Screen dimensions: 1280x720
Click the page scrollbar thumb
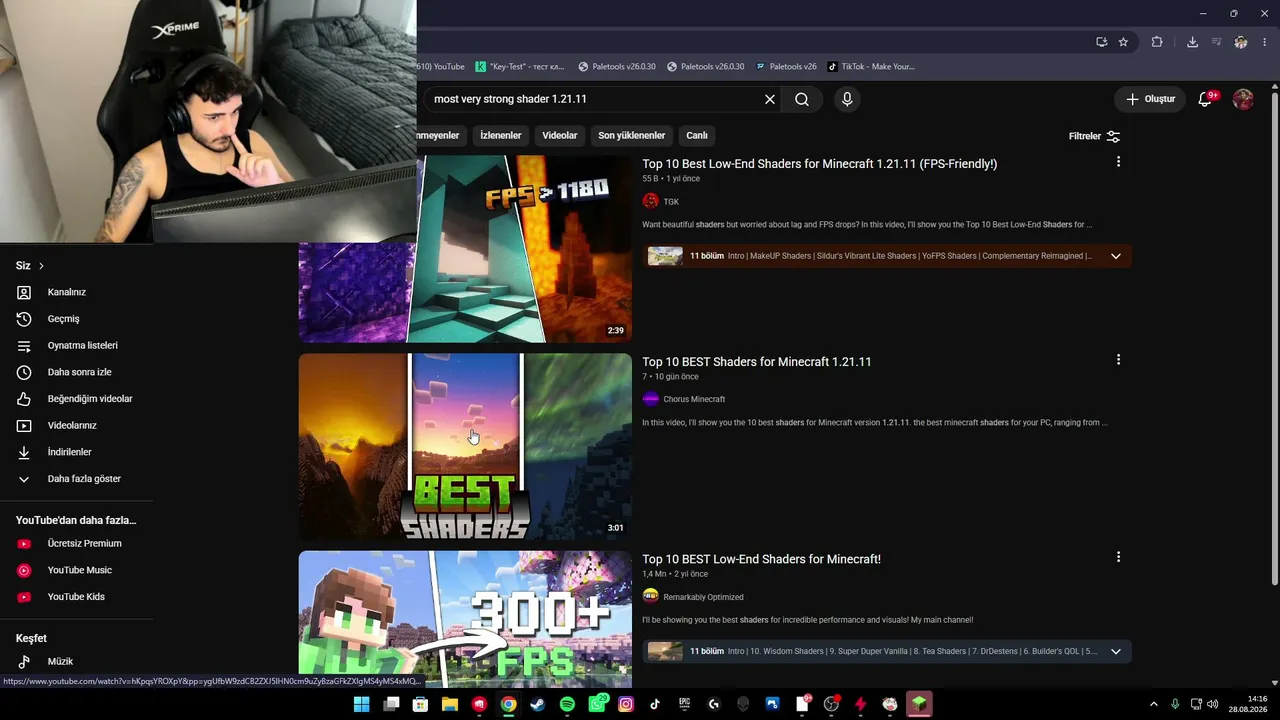[x=1274, y=340]
